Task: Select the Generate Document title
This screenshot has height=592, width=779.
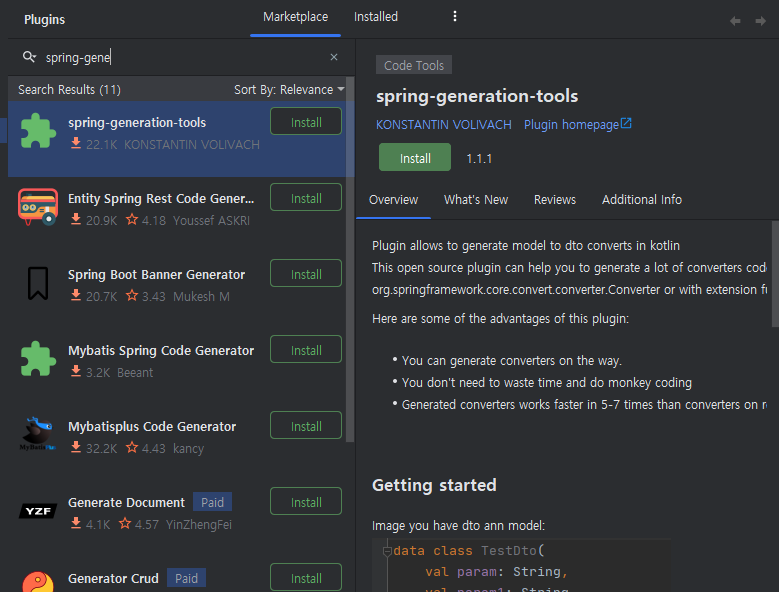Action: point(126,502)
